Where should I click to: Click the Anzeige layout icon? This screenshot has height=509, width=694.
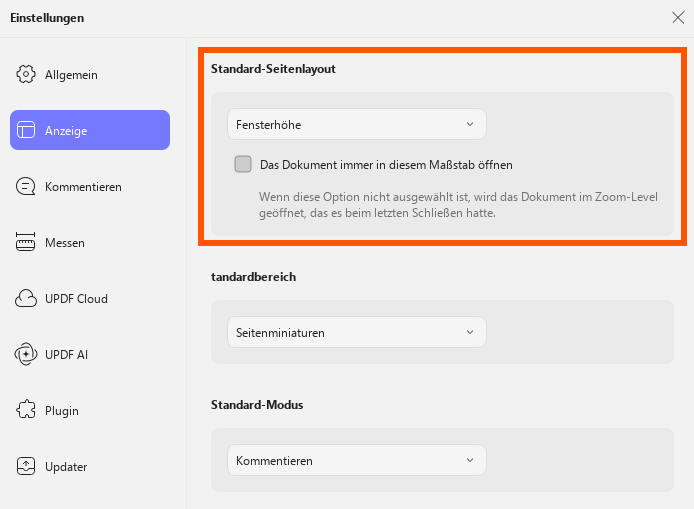pos(26,130)
